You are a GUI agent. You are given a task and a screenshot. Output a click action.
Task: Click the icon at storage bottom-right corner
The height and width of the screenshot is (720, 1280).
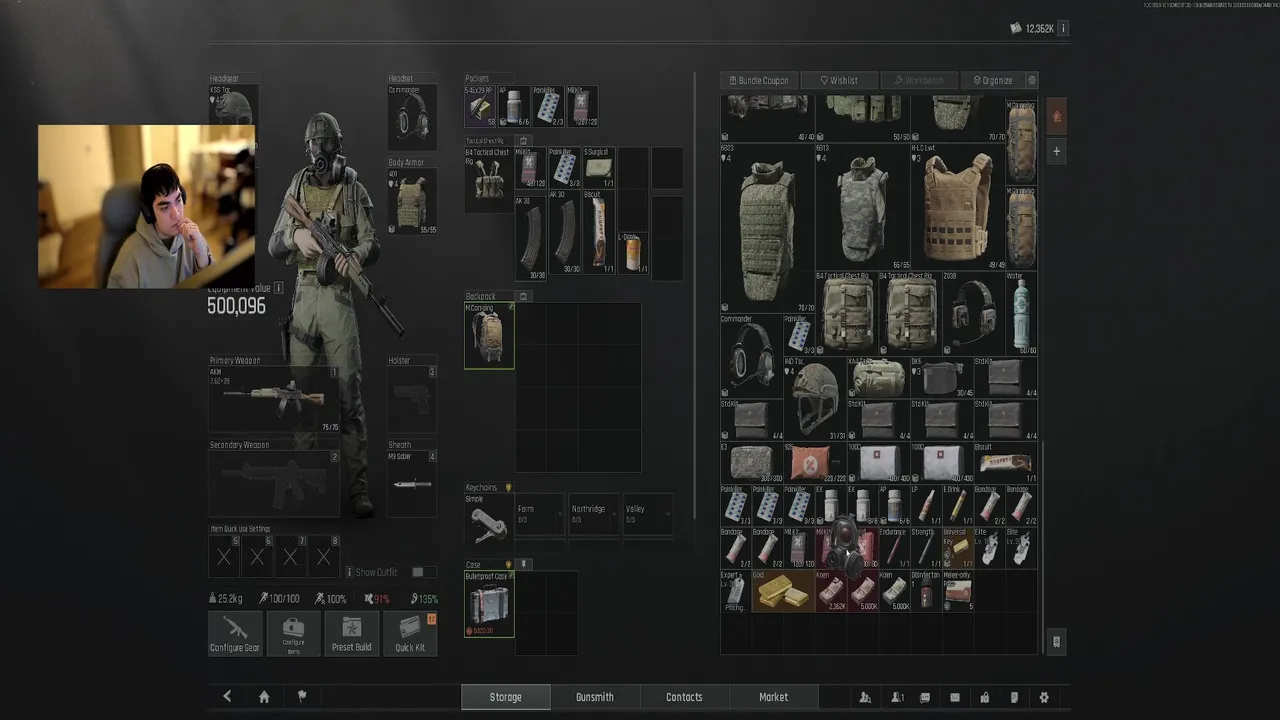tap(1057, 642)
